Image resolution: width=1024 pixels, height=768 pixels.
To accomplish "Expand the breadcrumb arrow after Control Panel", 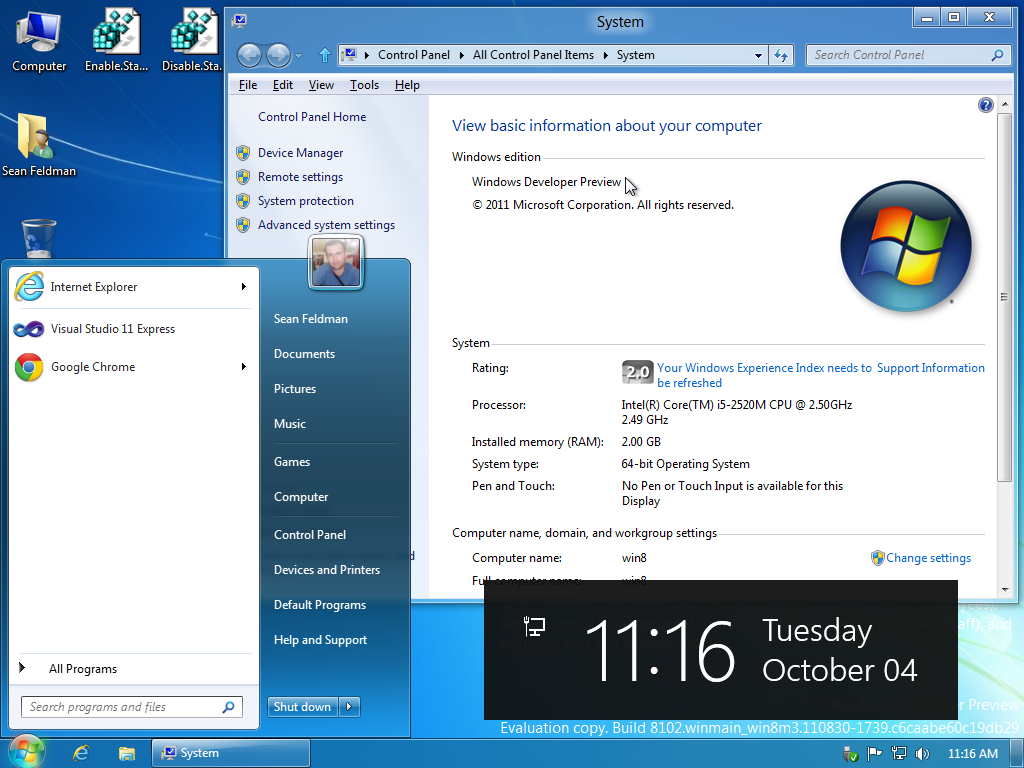I will (x=462, y=56).
